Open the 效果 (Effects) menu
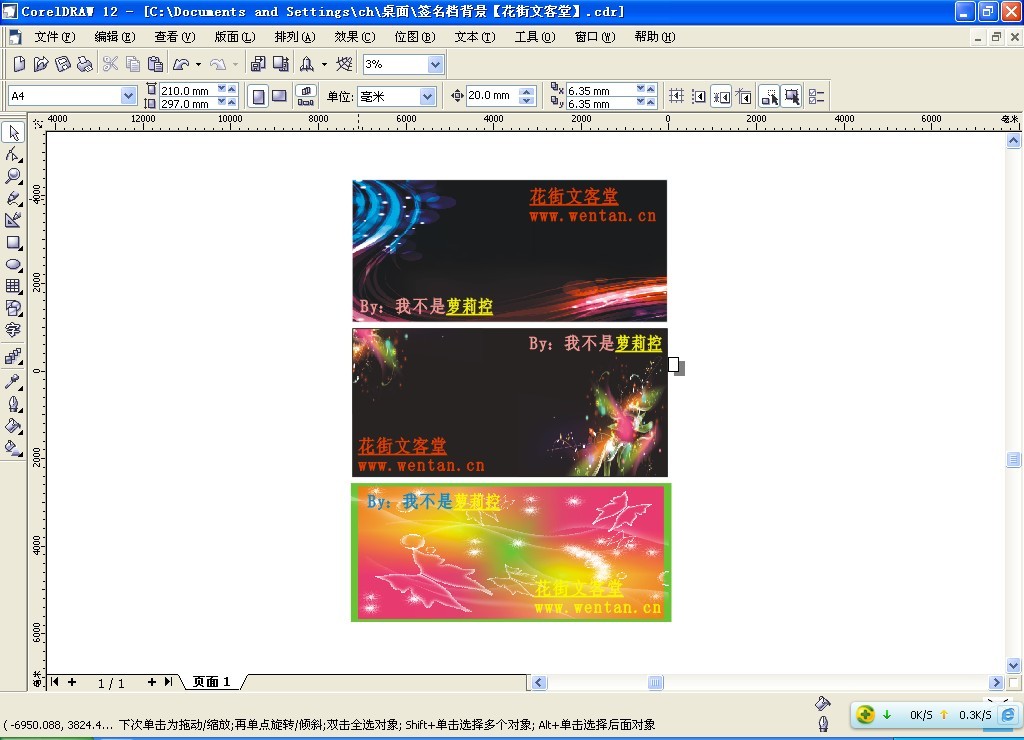 coord(354,37)
